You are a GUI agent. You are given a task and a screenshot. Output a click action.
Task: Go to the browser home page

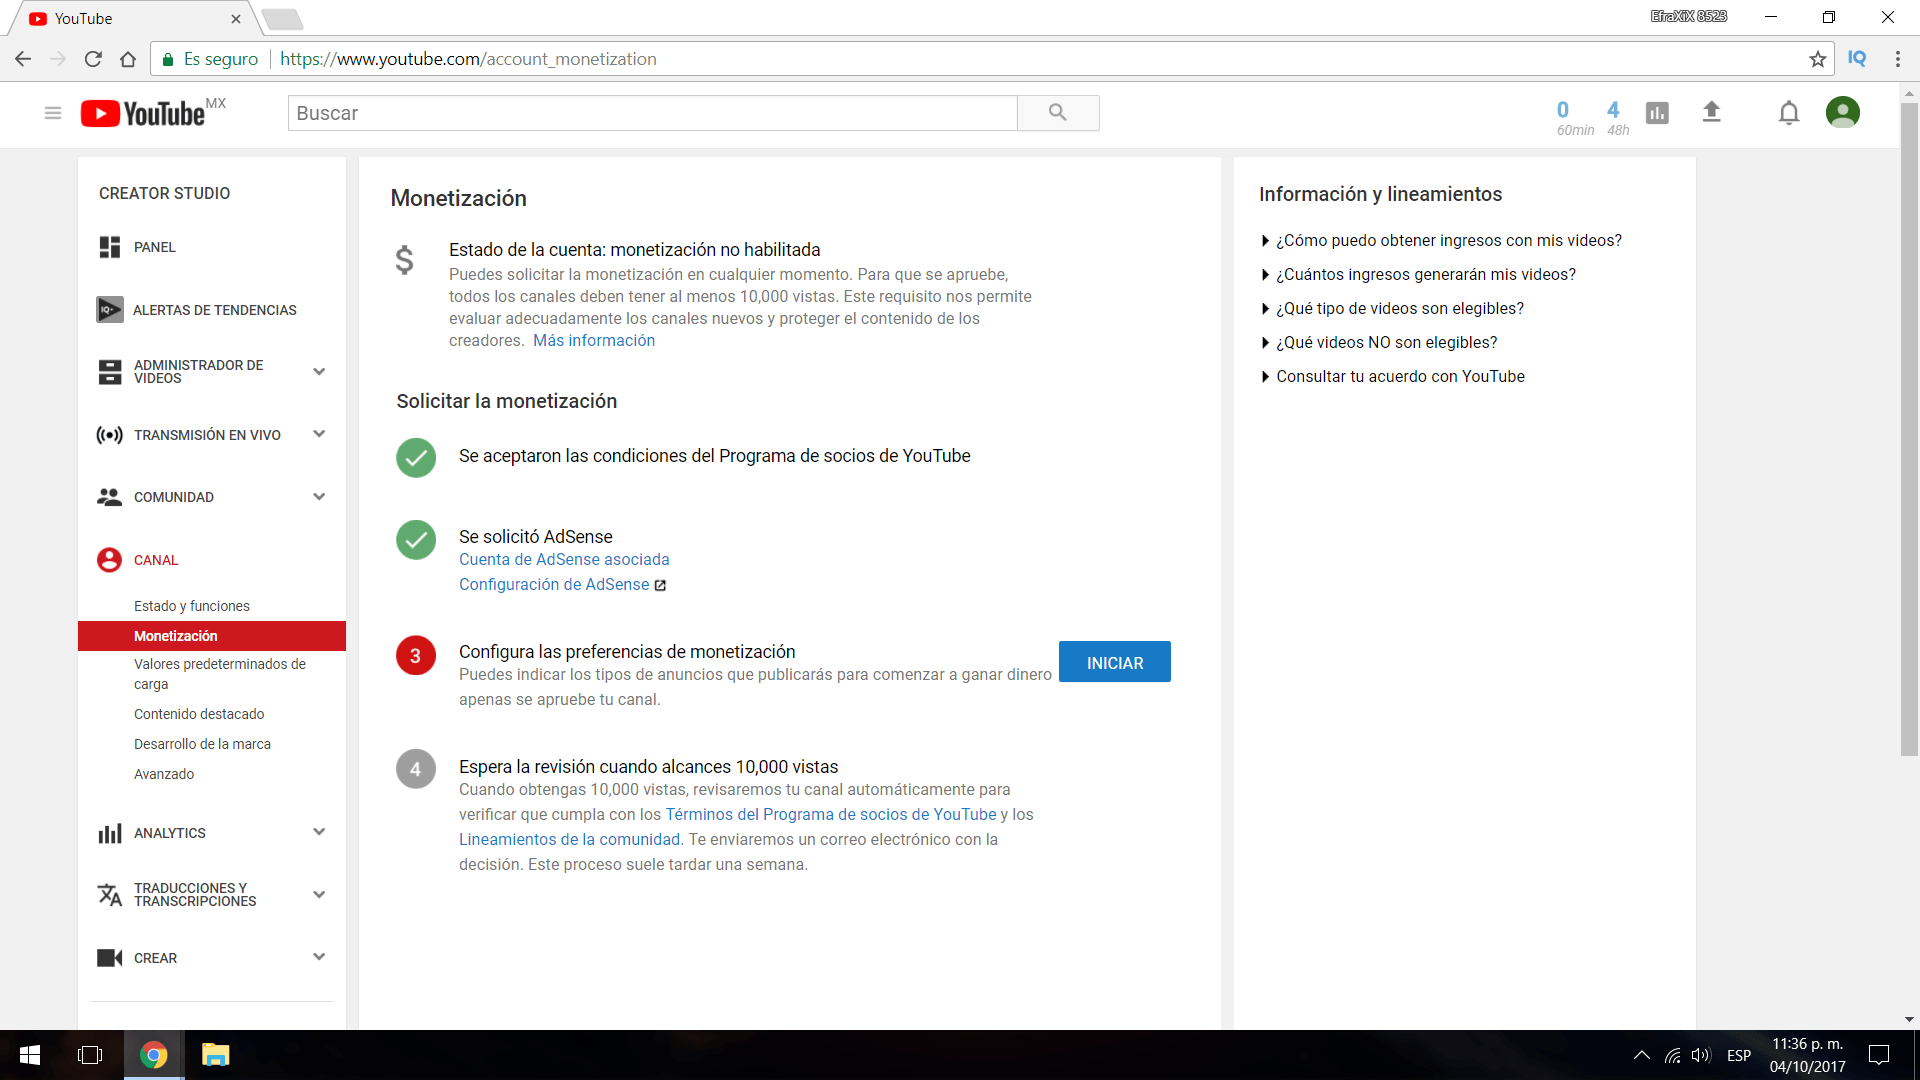[128, 59]
